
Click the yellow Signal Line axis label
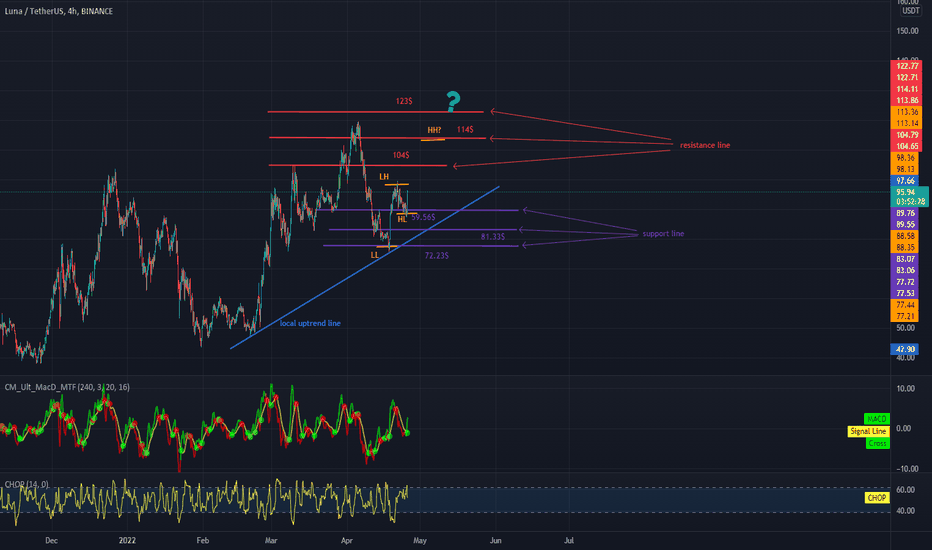[868, 431]
